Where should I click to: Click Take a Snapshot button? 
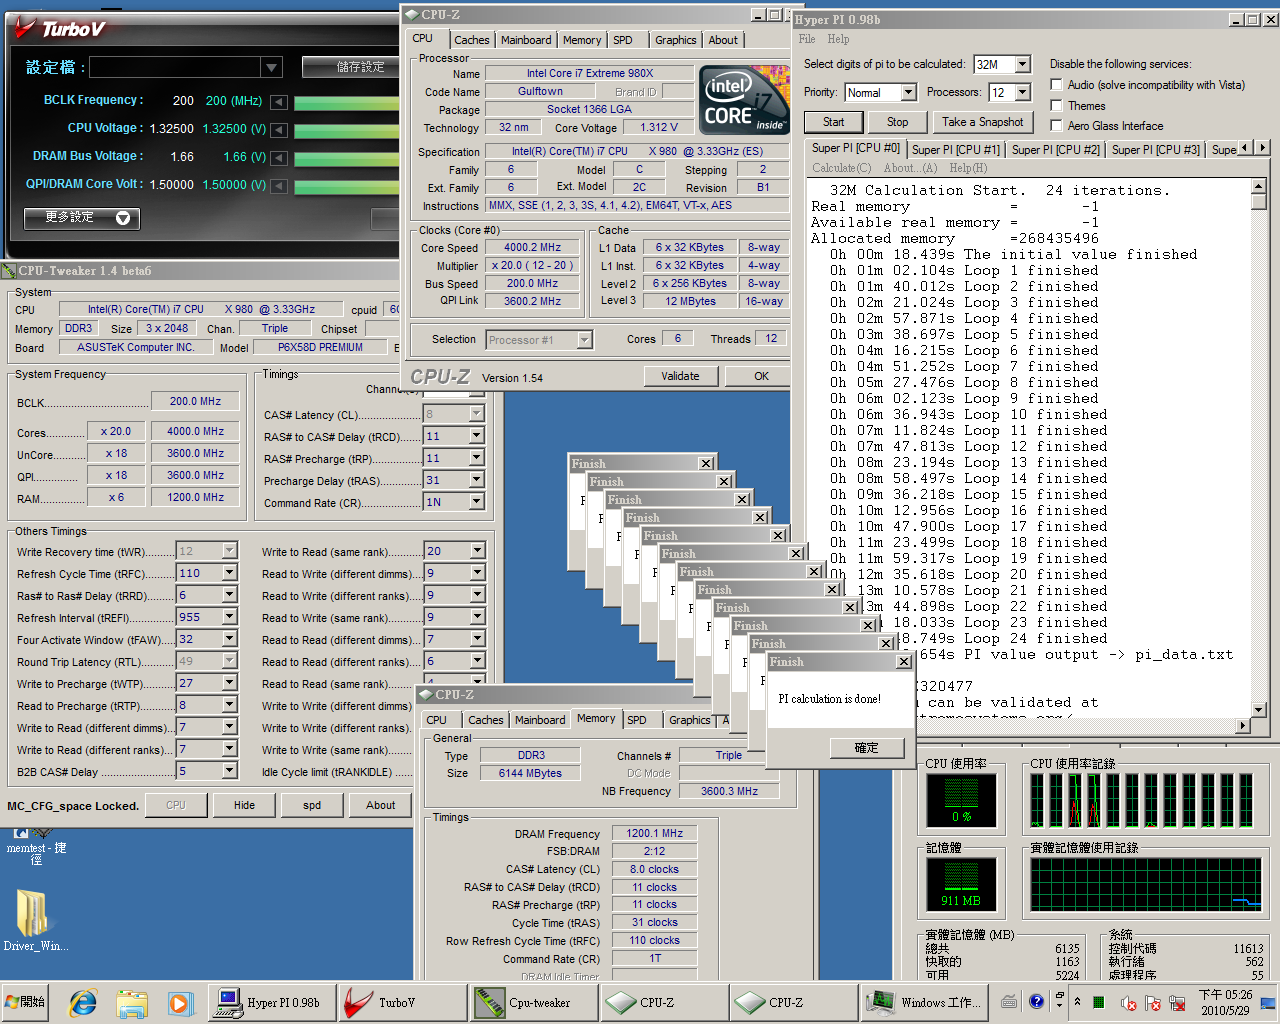983,122
